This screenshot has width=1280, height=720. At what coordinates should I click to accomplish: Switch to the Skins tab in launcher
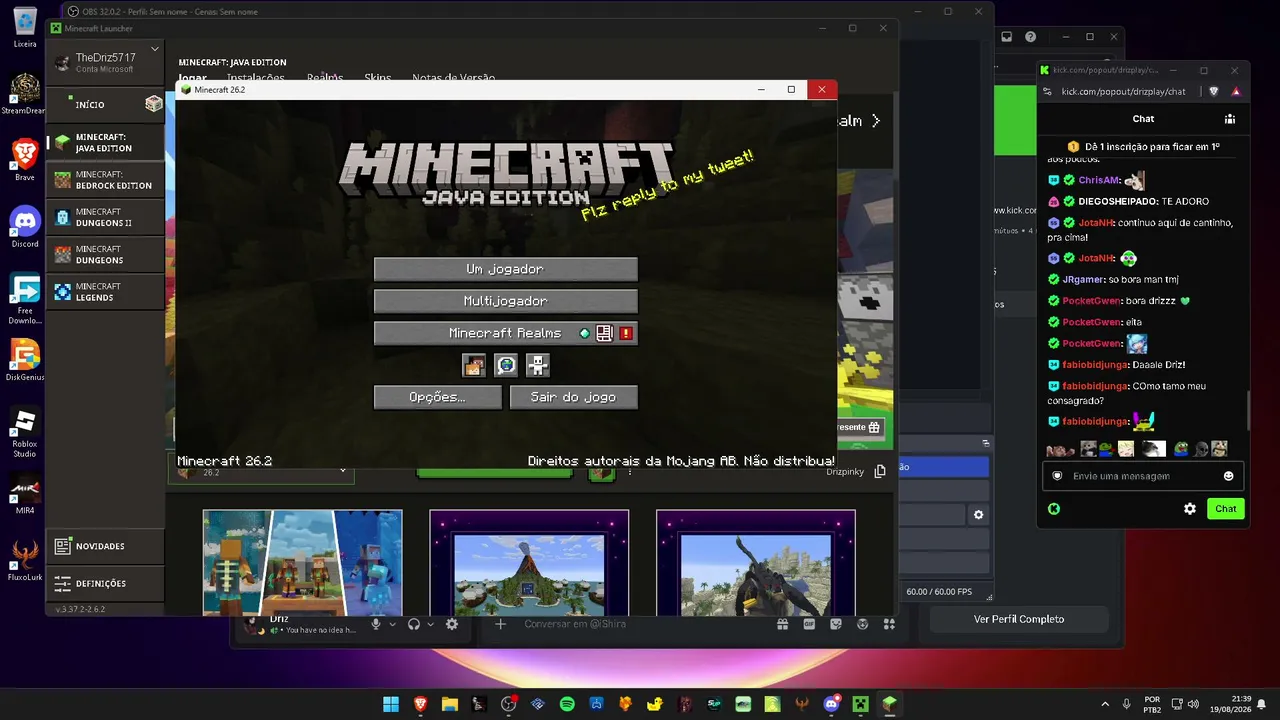[x=378, y=78]
